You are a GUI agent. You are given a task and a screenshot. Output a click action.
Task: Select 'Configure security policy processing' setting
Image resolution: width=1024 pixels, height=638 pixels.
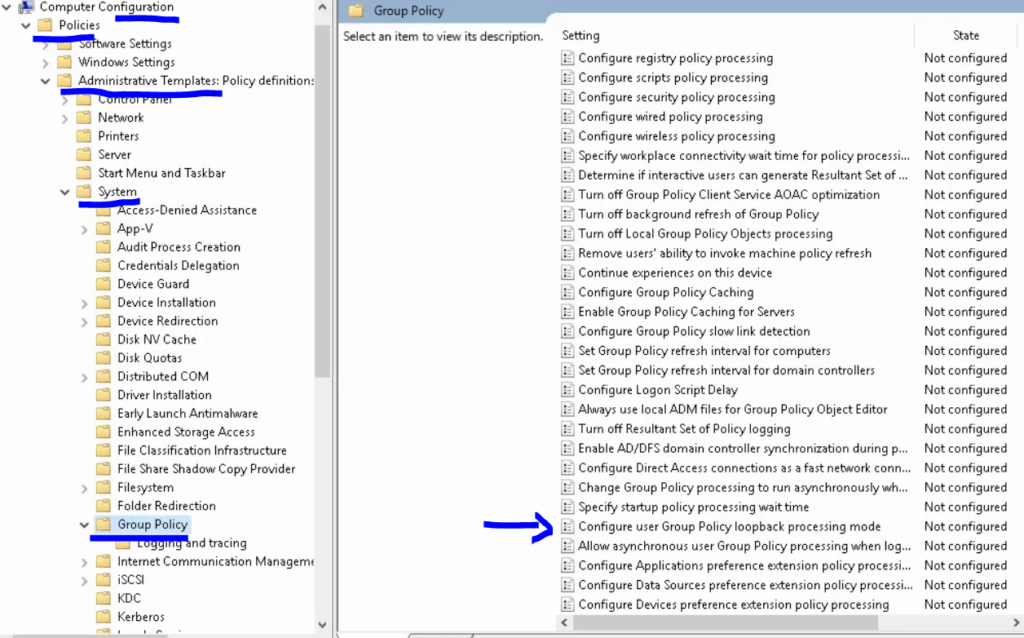(677, 97)
